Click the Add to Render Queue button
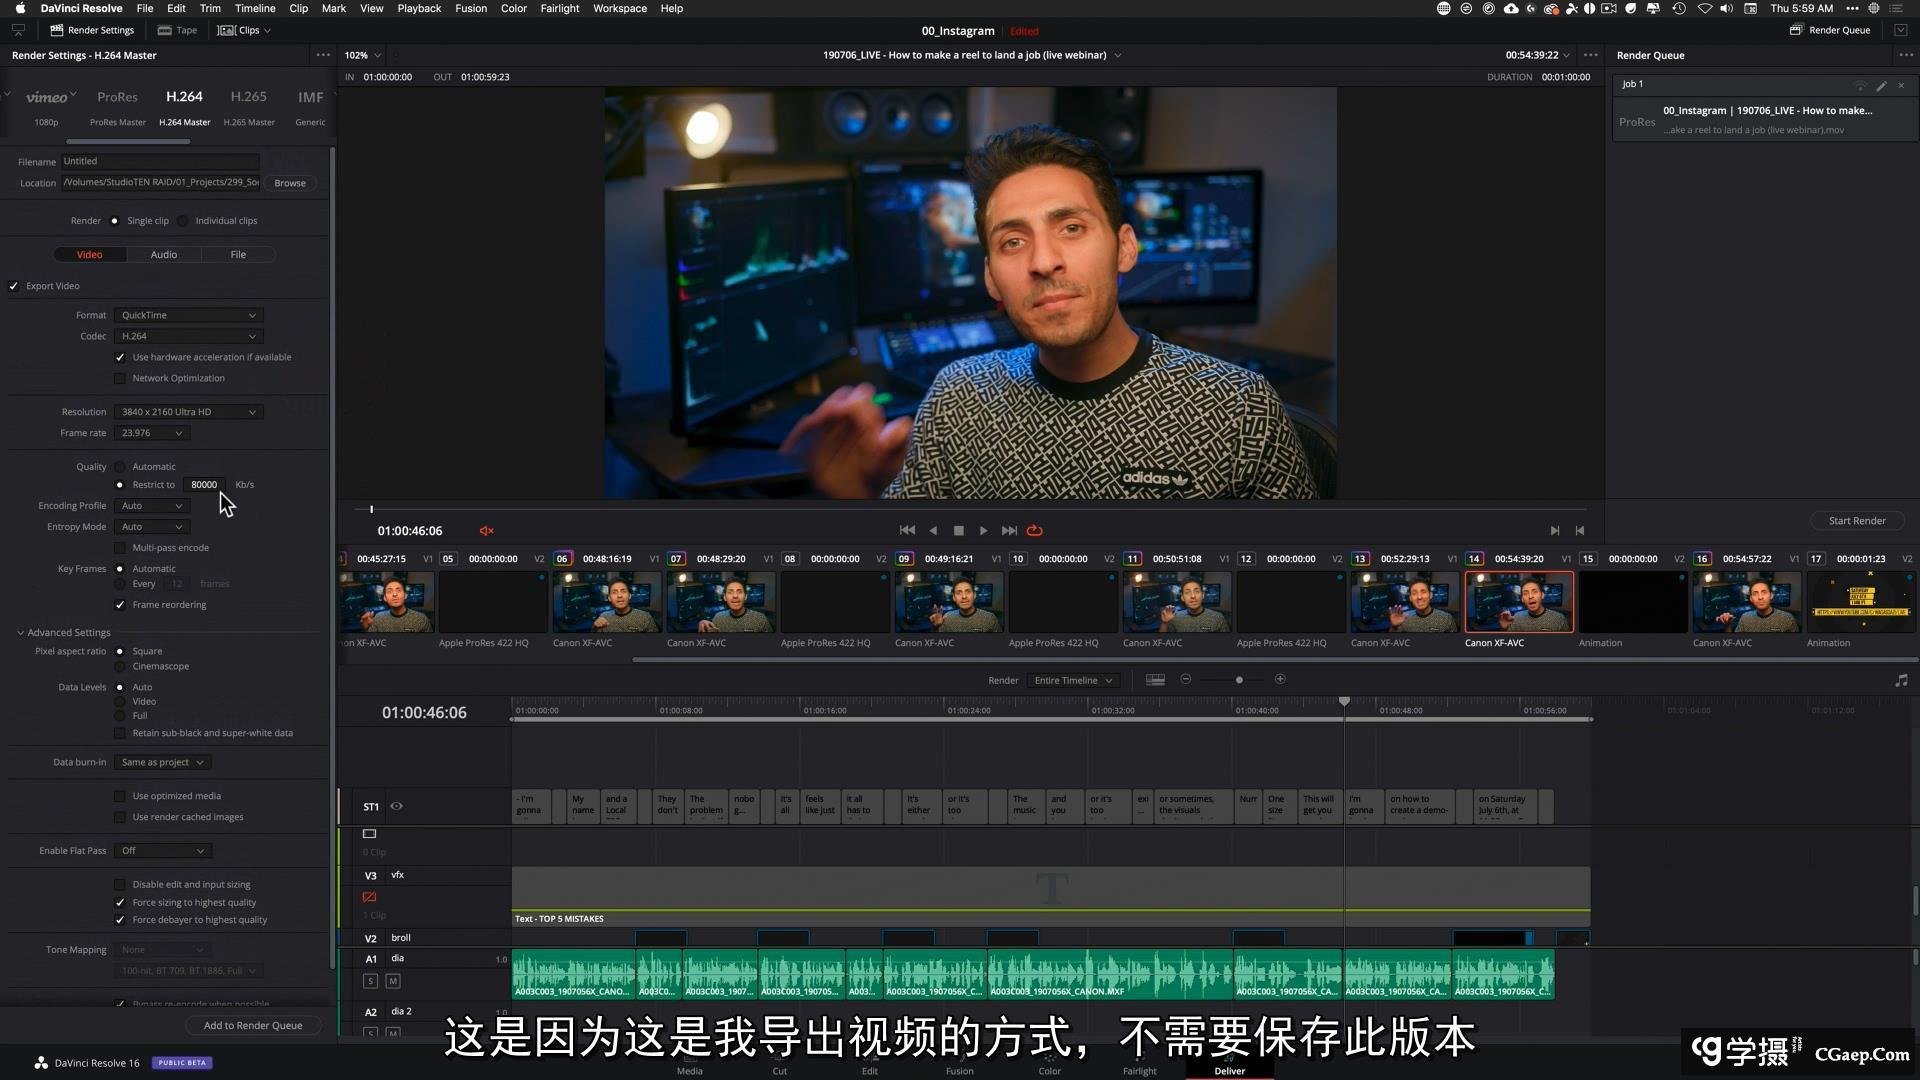 [x=253, y=1025]
